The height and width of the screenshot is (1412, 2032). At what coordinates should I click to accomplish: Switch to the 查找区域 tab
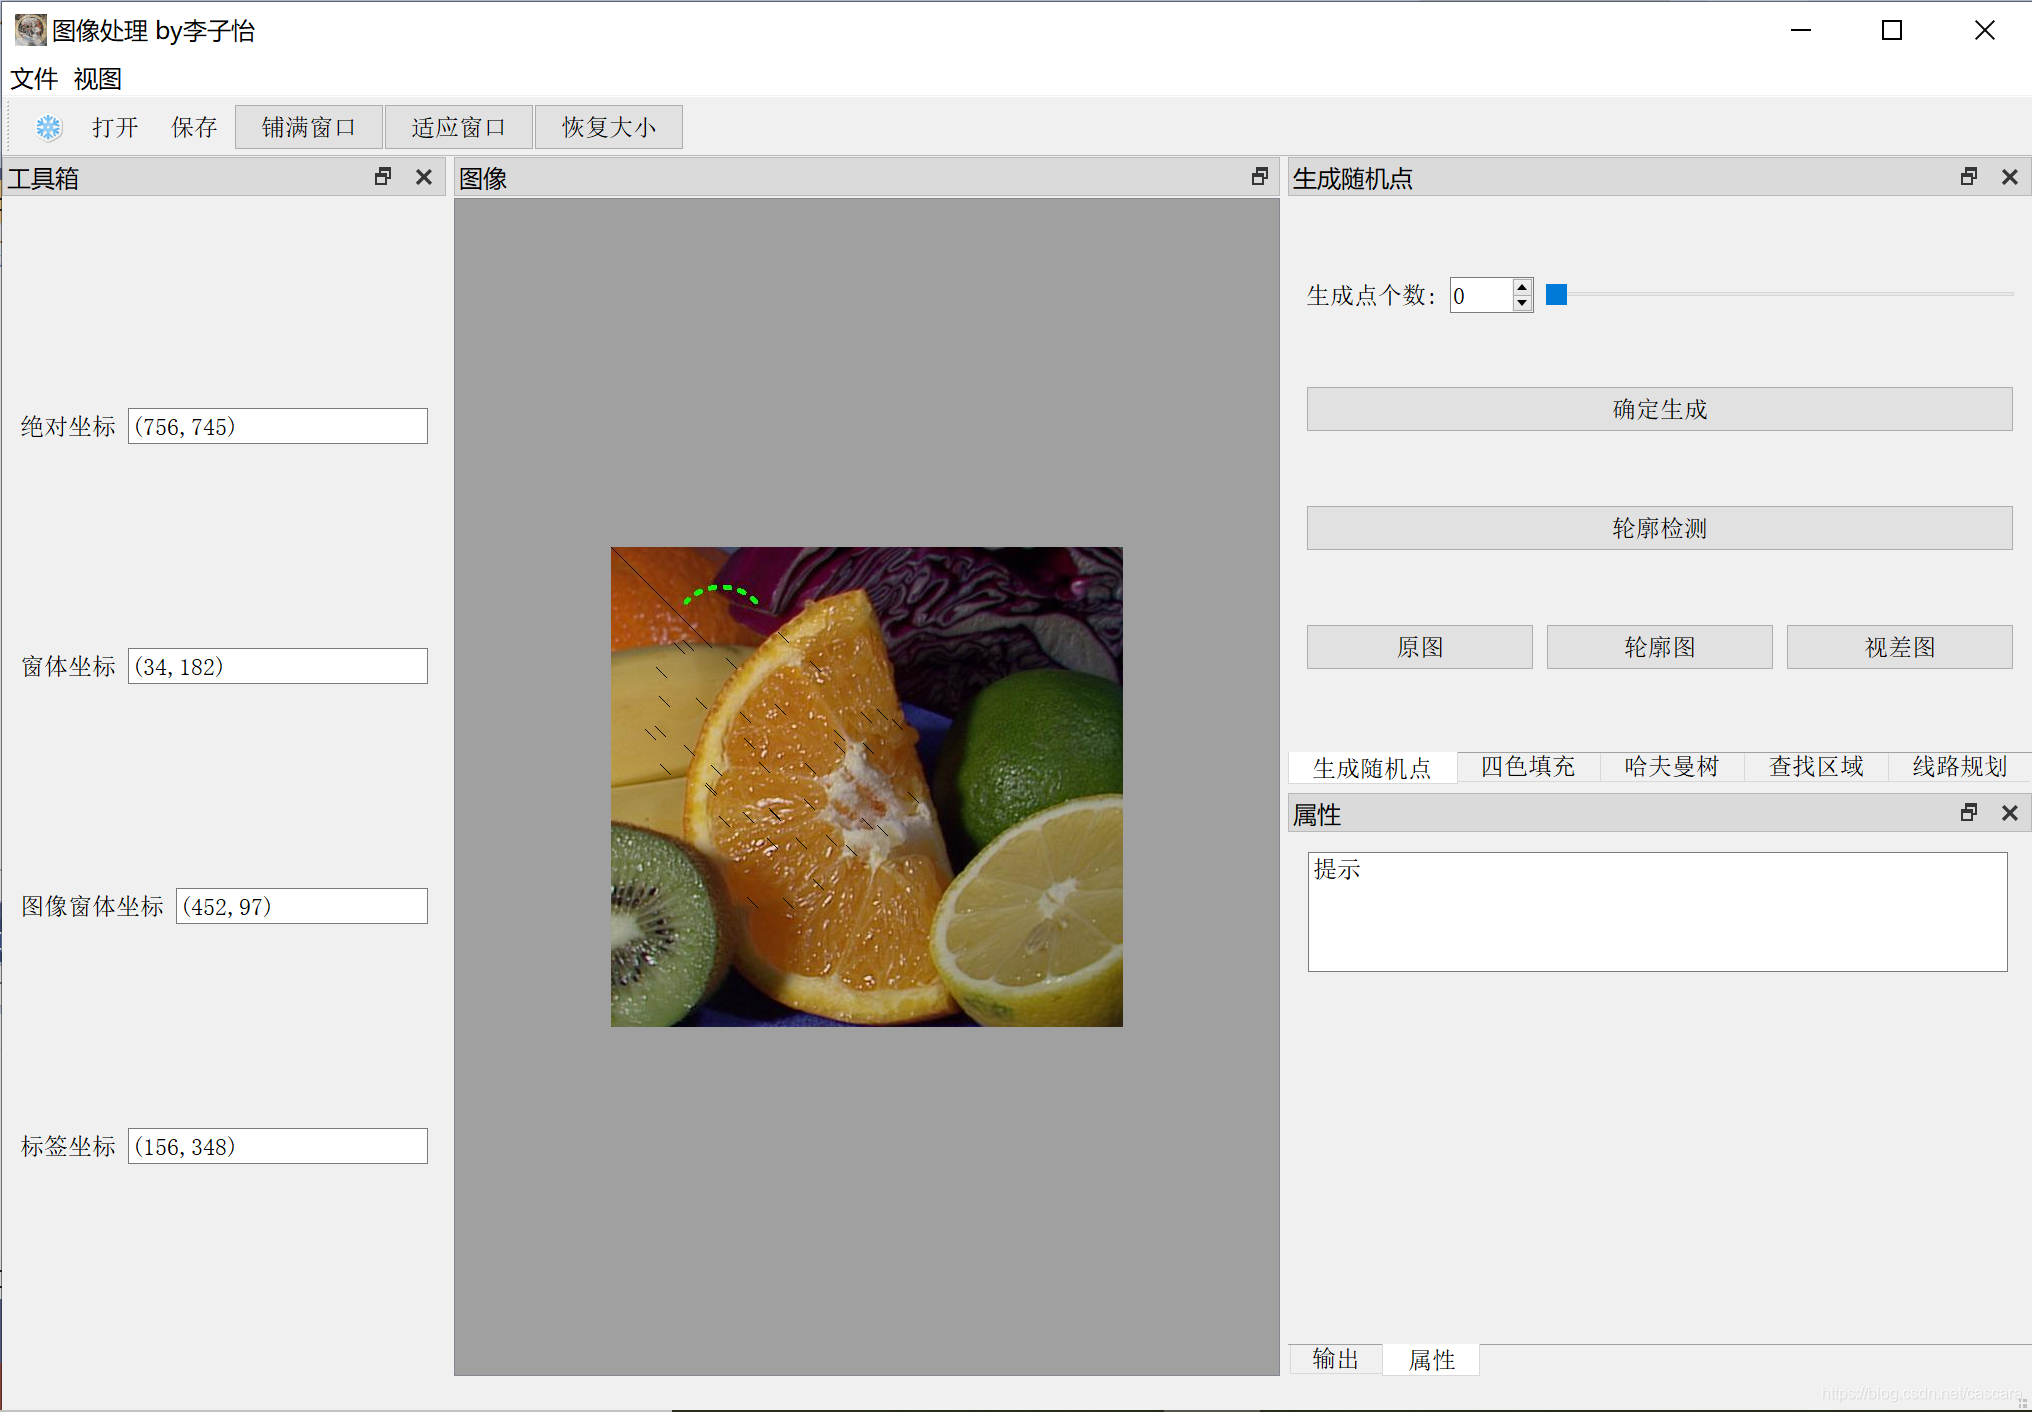(x=1816, y=766)
